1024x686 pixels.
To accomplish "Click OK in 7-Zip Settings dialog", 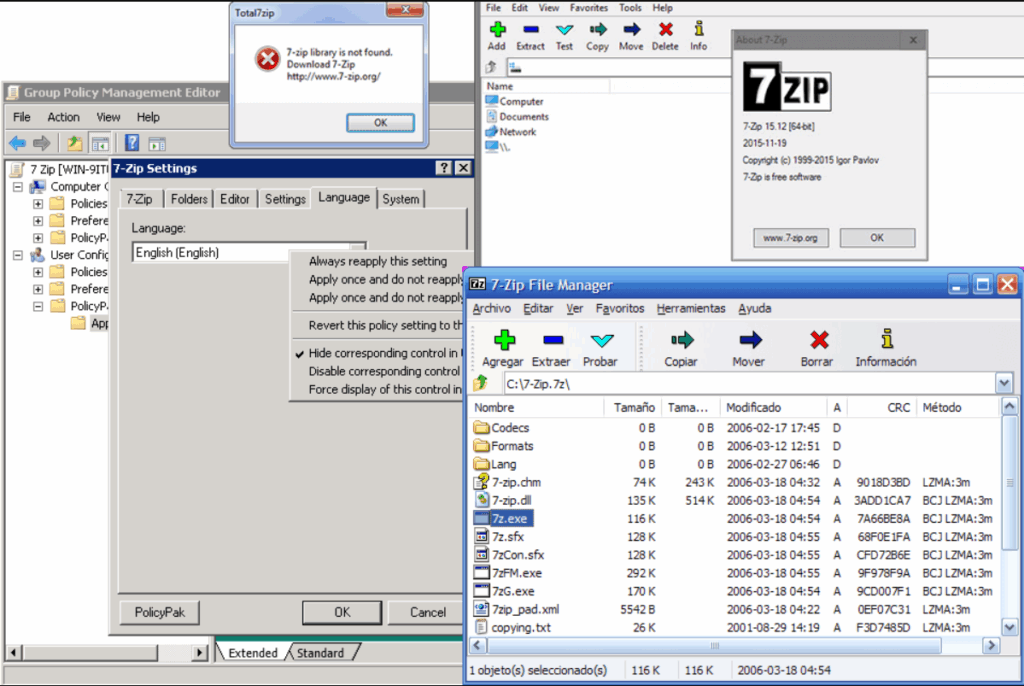I will coord(342,612).
